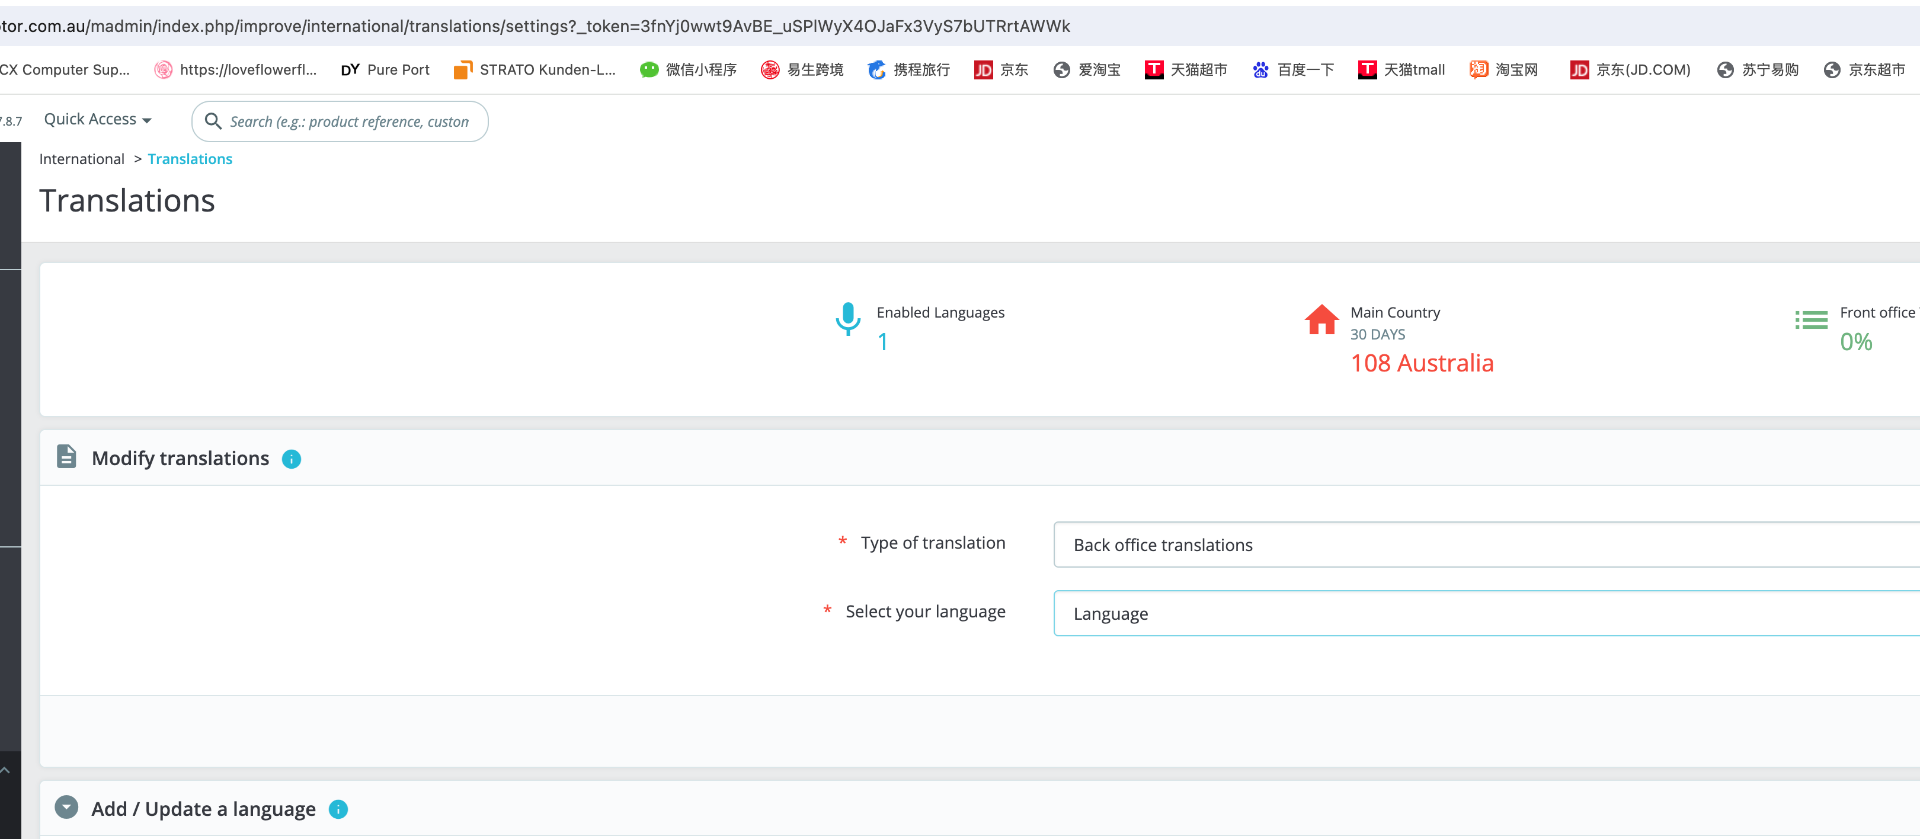1920x839 pixels.
Task: Open the Quick Access dropdown
Action: pos(97,119)
